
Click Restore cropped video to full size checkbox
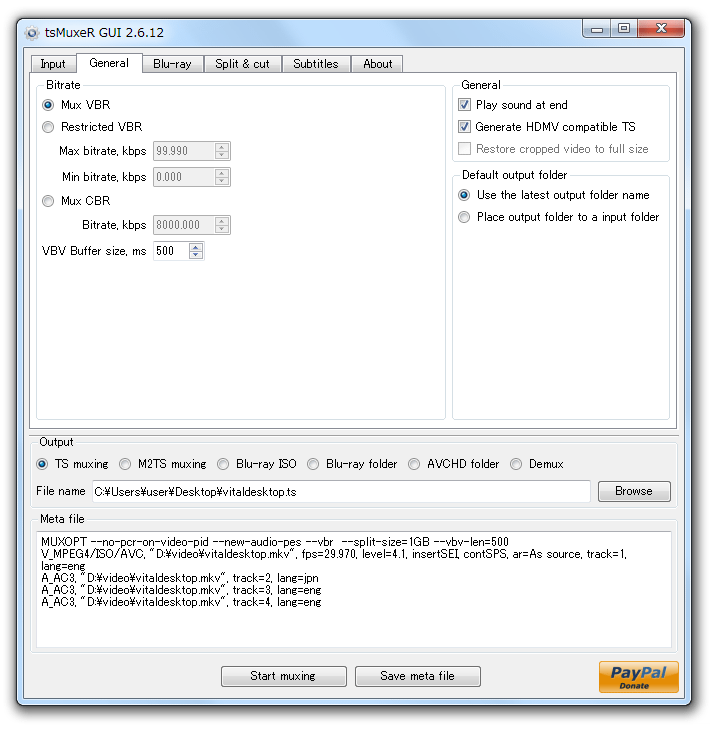click(464, 149)
